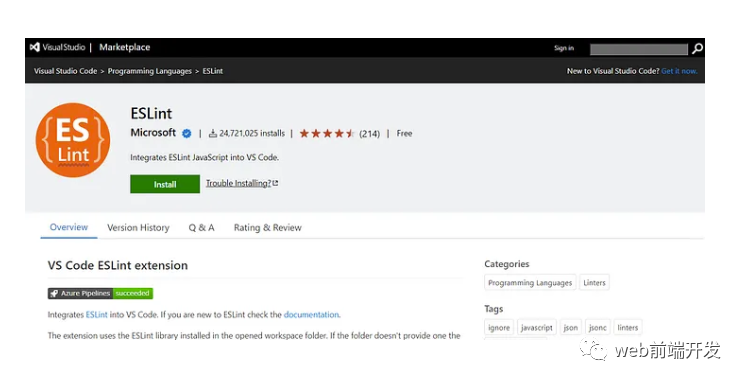Open the Q & A tab
The image size is (744, 382).
[201, 228]
